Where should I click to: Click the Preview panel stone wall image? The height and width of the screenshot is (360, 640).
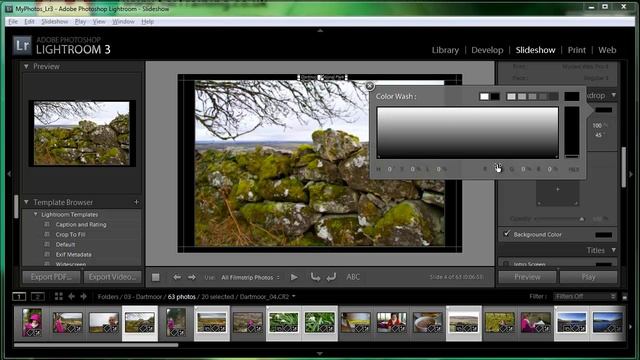coord(82,133)
